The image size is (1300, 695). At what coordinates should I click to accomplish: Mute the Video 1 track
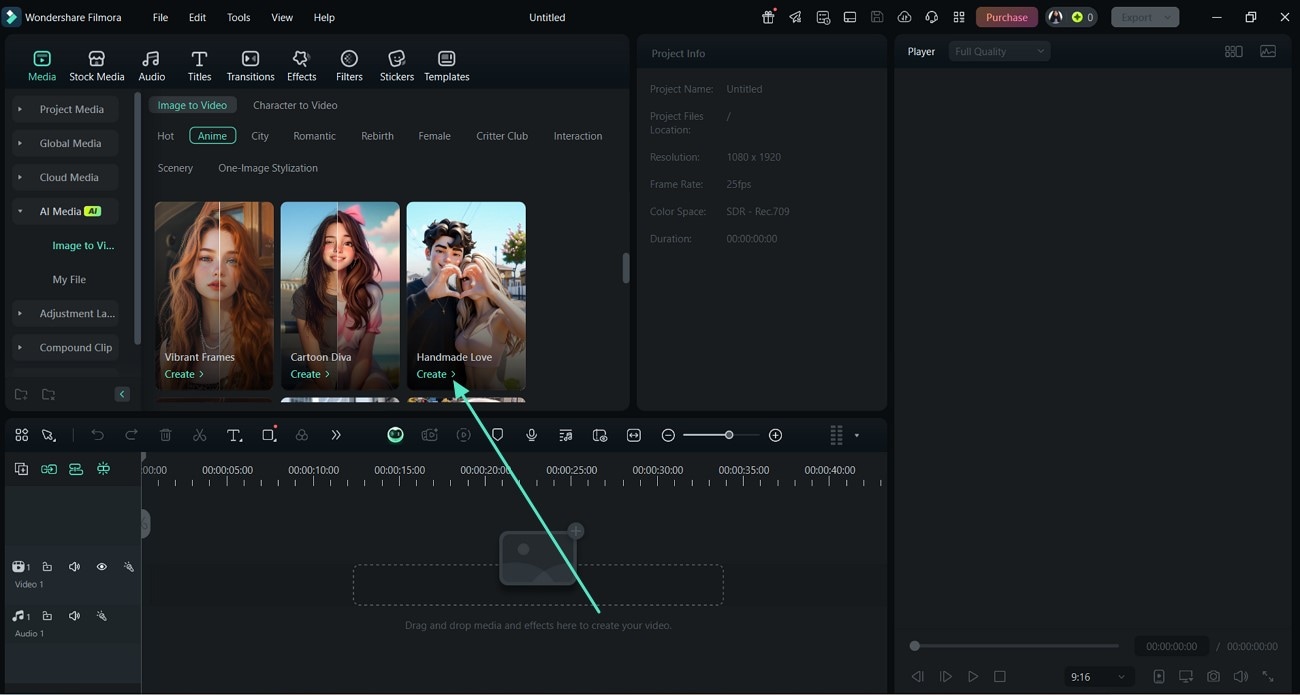74,567
